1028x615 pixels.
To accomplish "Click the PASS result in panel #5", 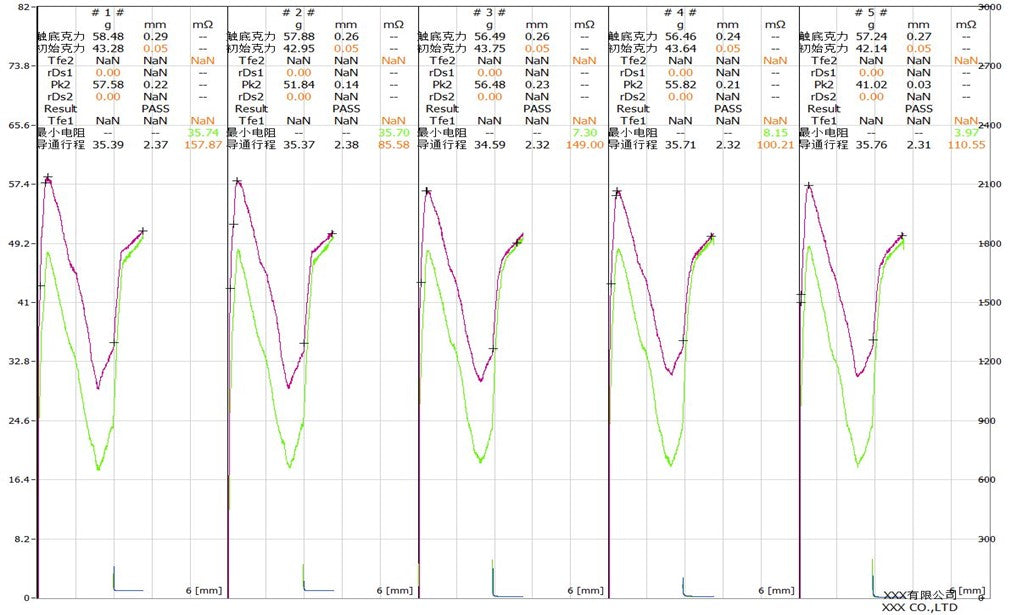I will (917, 109).
